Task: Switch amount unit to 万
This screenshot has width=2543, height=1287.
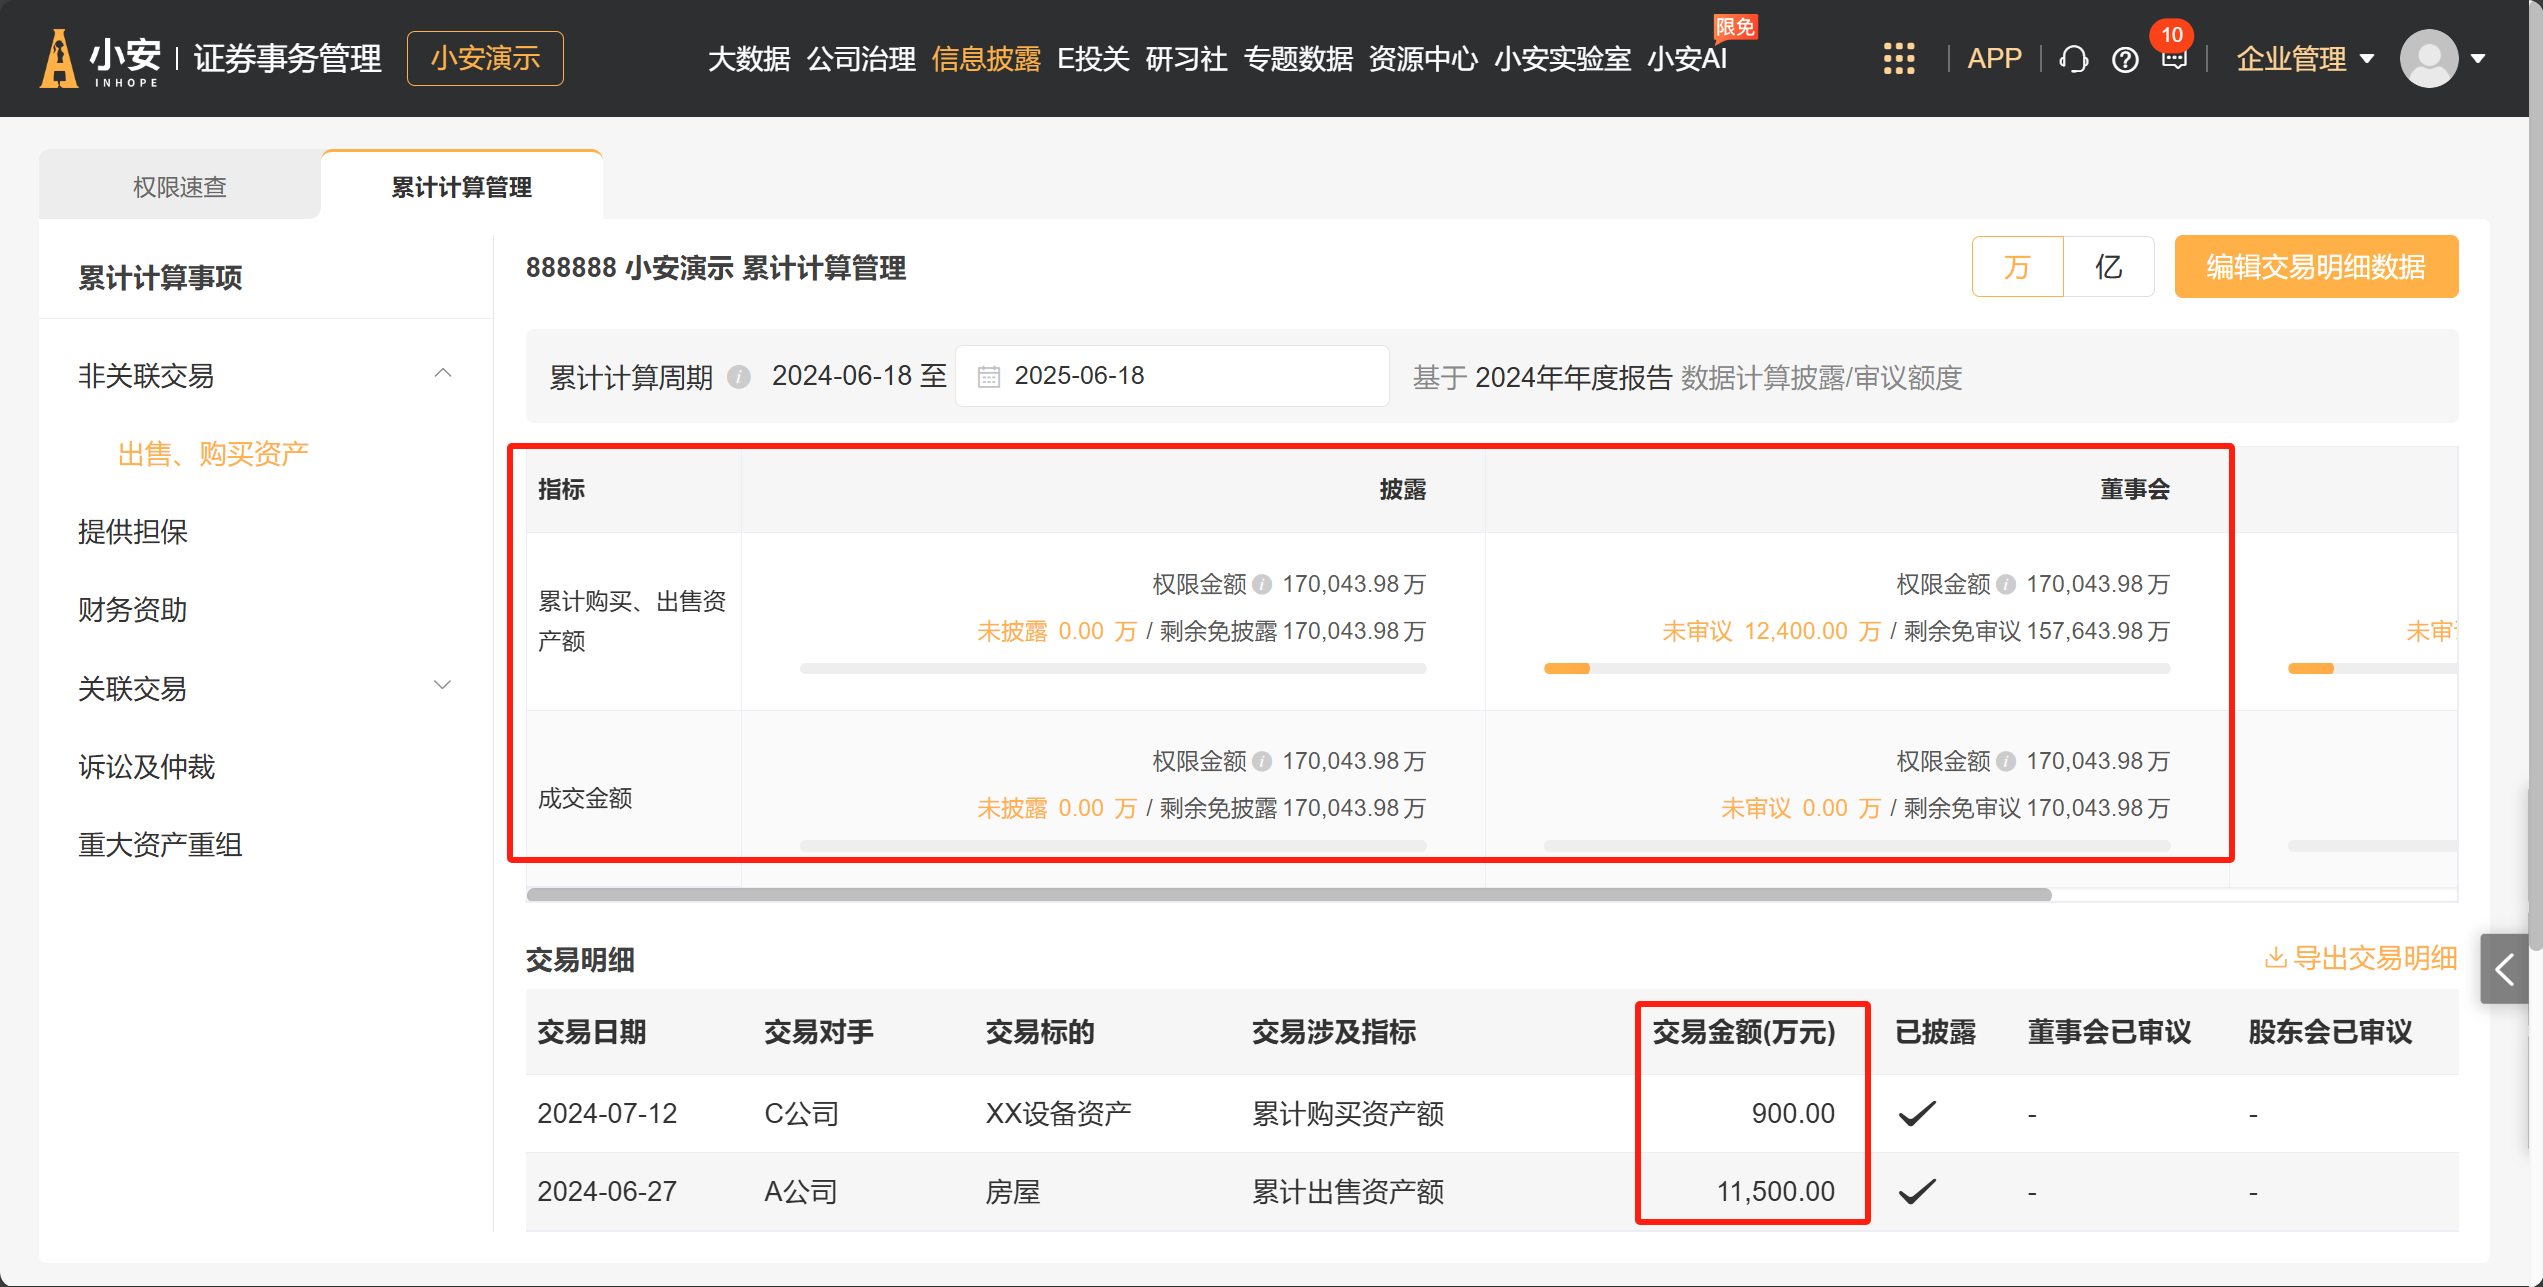Action: (2017, 267)
